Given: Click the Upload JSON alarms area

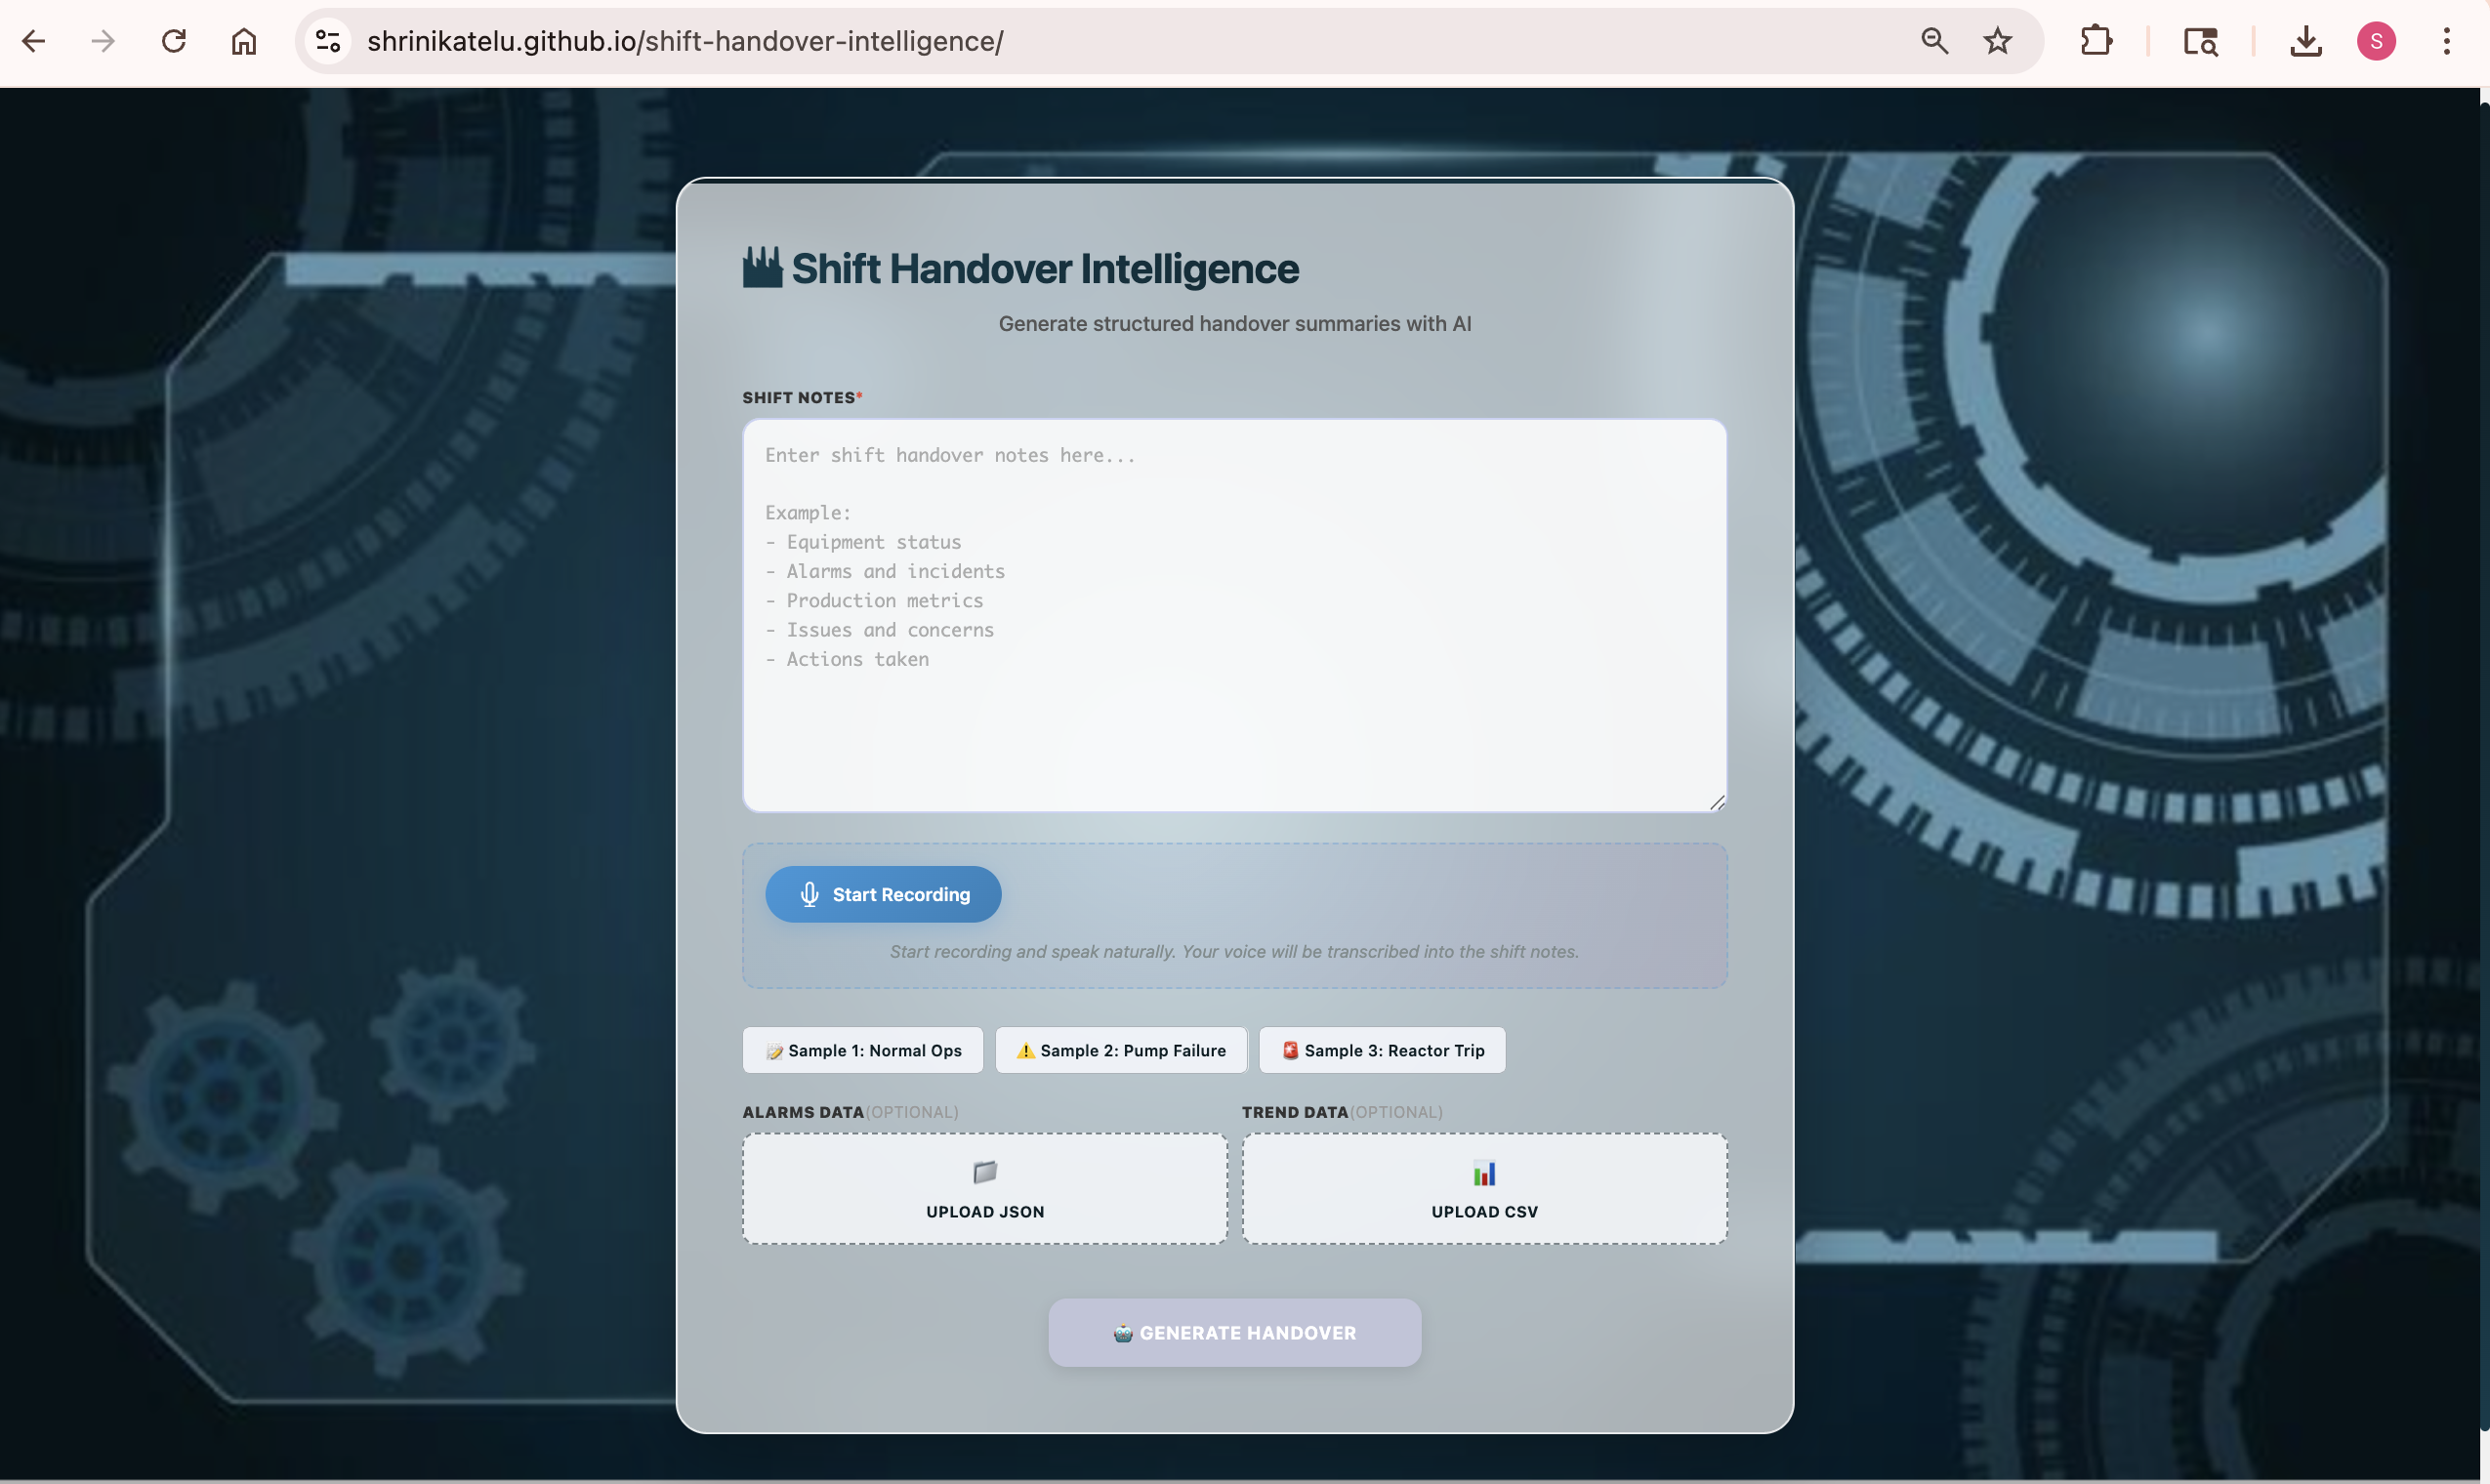Looking at the screenshot, I should (984, 1189).
